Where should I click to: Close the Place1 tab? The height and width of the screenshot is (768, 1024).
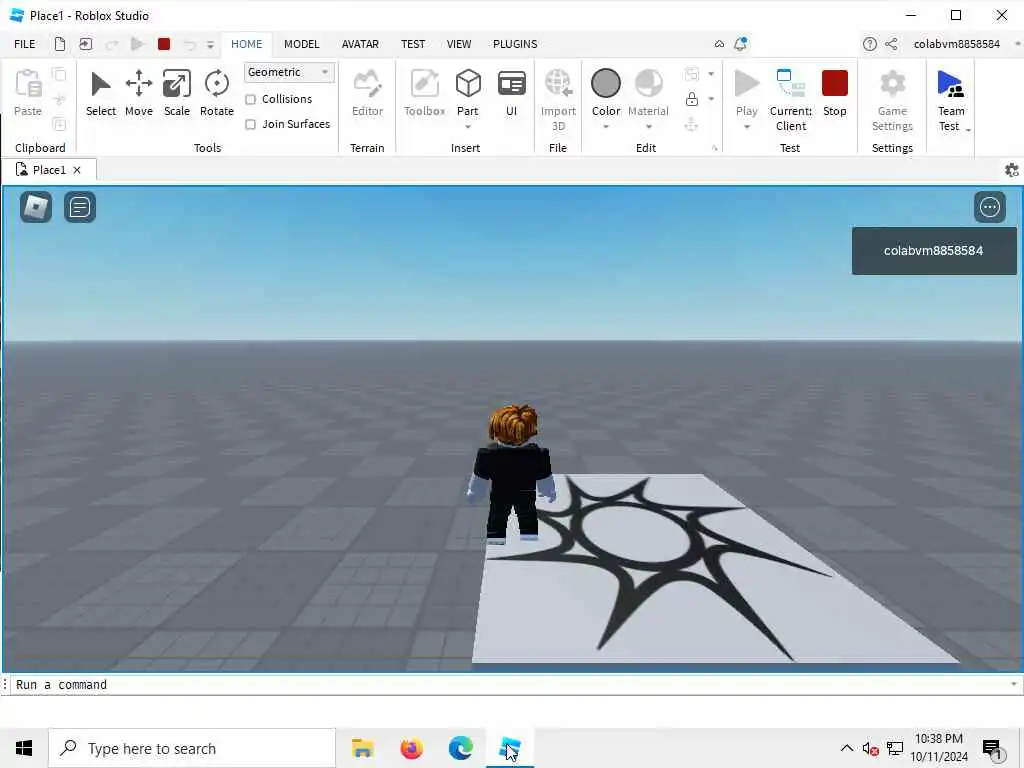coord(77,170)
